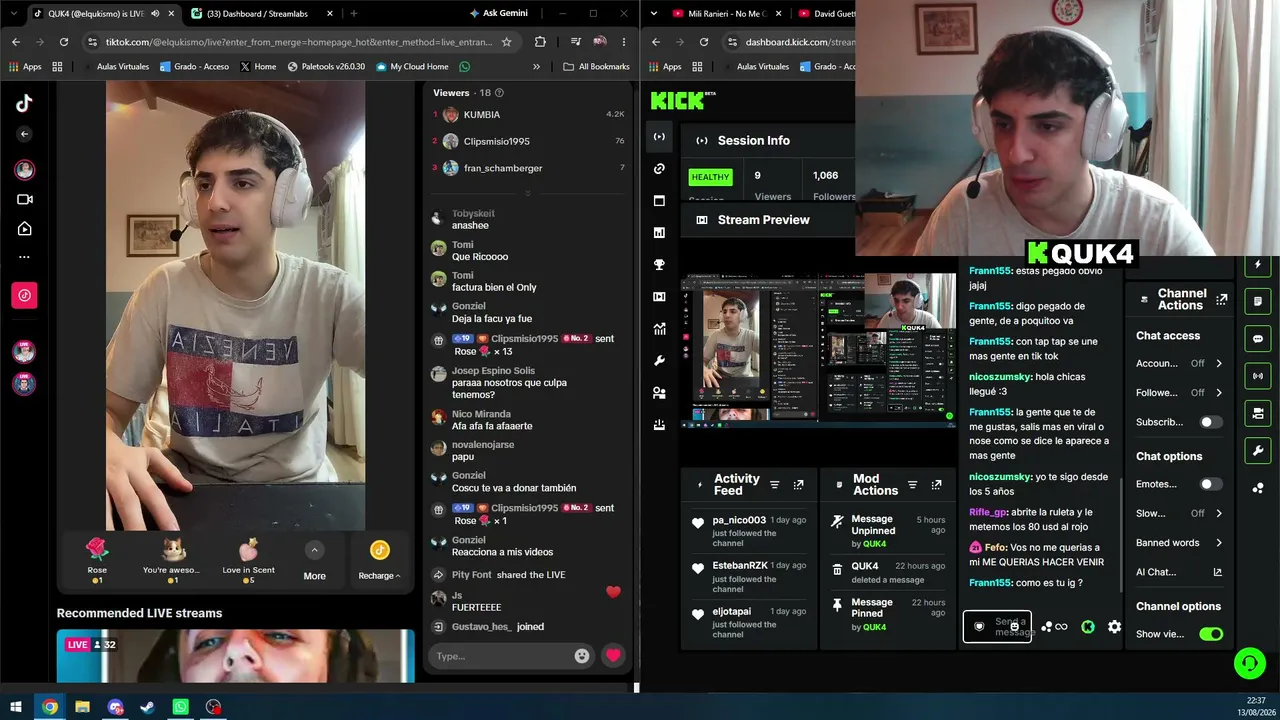Open the Recharge coins dropdown

(x=379, y=560)
